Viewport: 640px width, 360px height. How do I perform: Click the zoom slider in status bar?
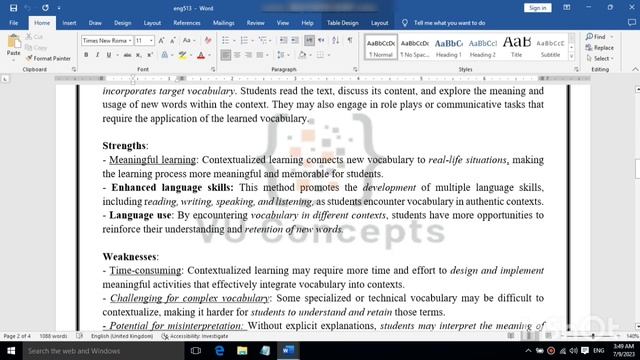tap(593, 336)
